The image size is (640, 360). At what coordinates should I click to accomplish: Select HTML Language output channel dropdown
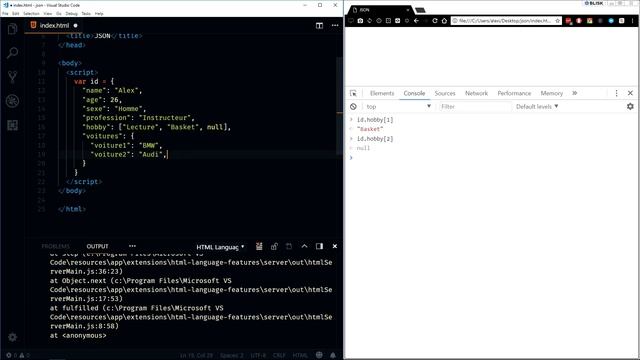220,247
